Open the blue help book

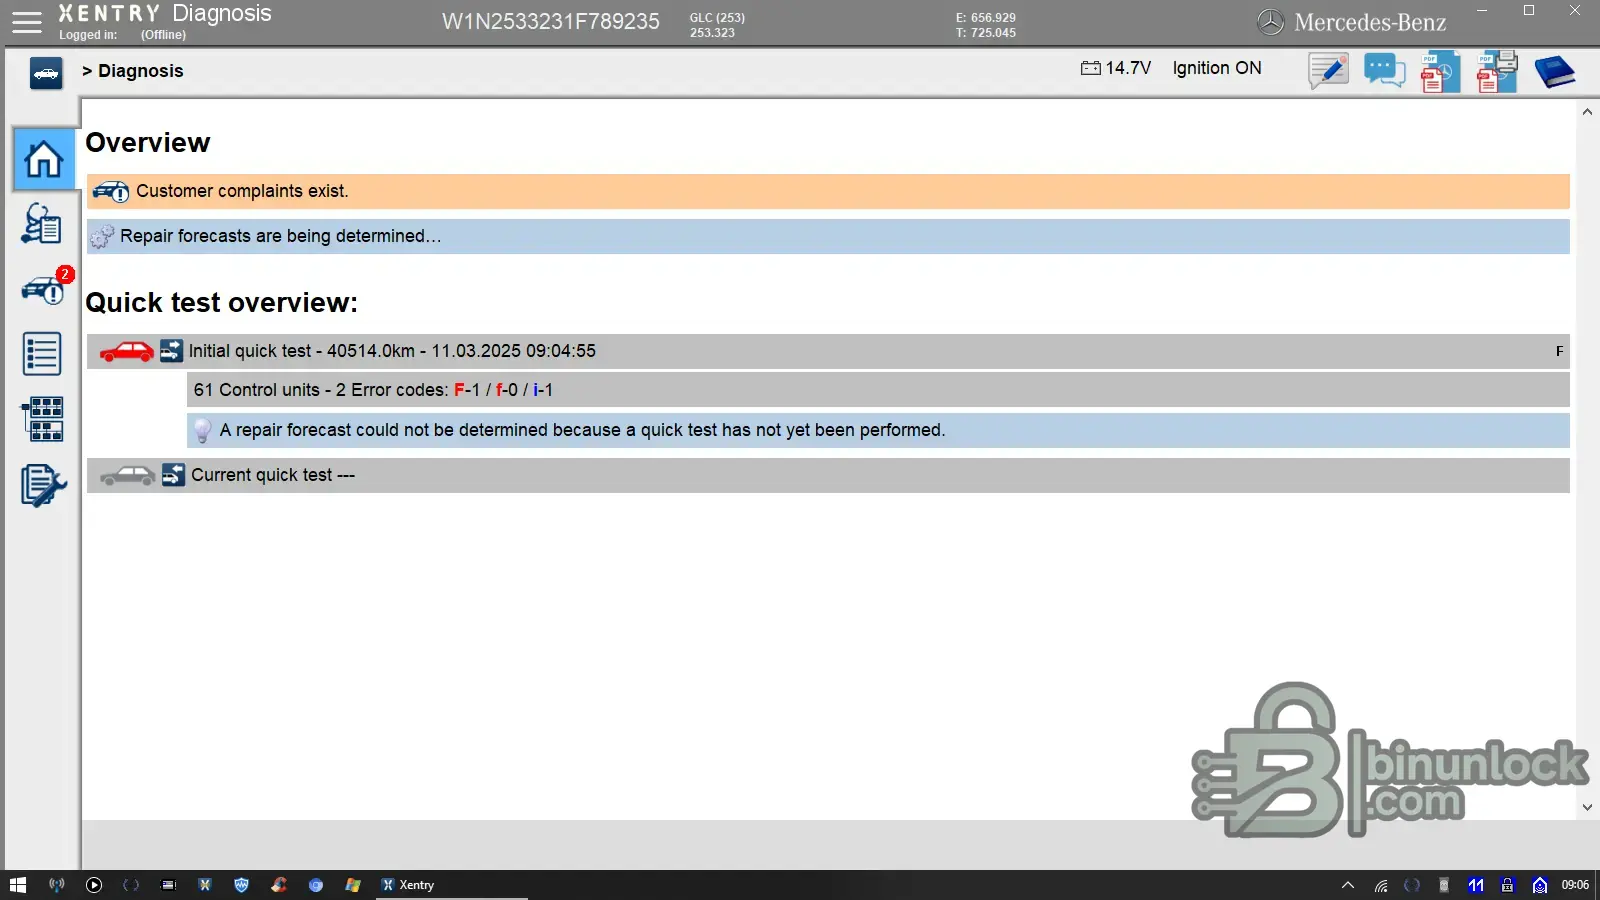click(1554, 72)
